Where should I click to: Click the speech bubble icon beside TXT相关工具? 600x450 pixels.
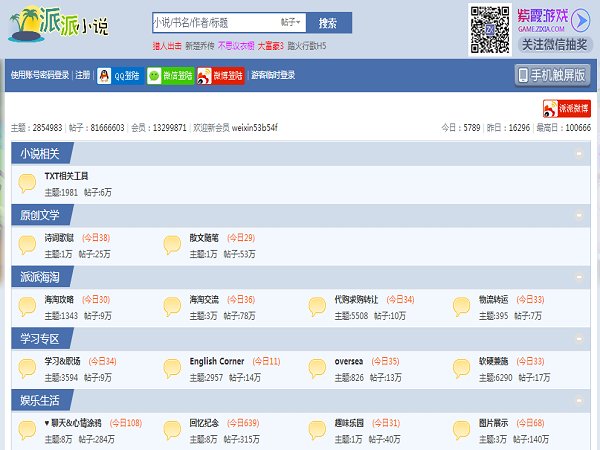tap(27, 183)
